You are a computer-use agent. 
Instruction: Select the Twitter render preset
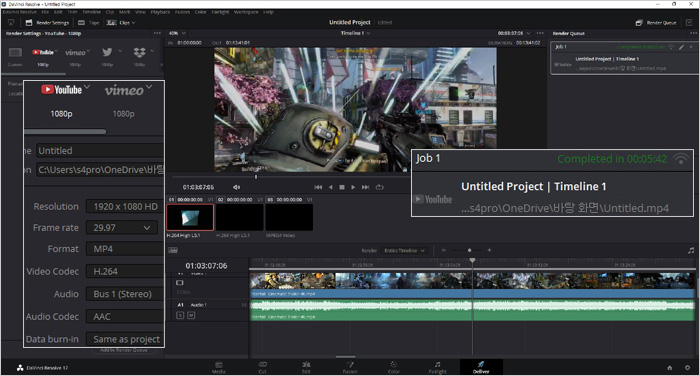(107, 52)
